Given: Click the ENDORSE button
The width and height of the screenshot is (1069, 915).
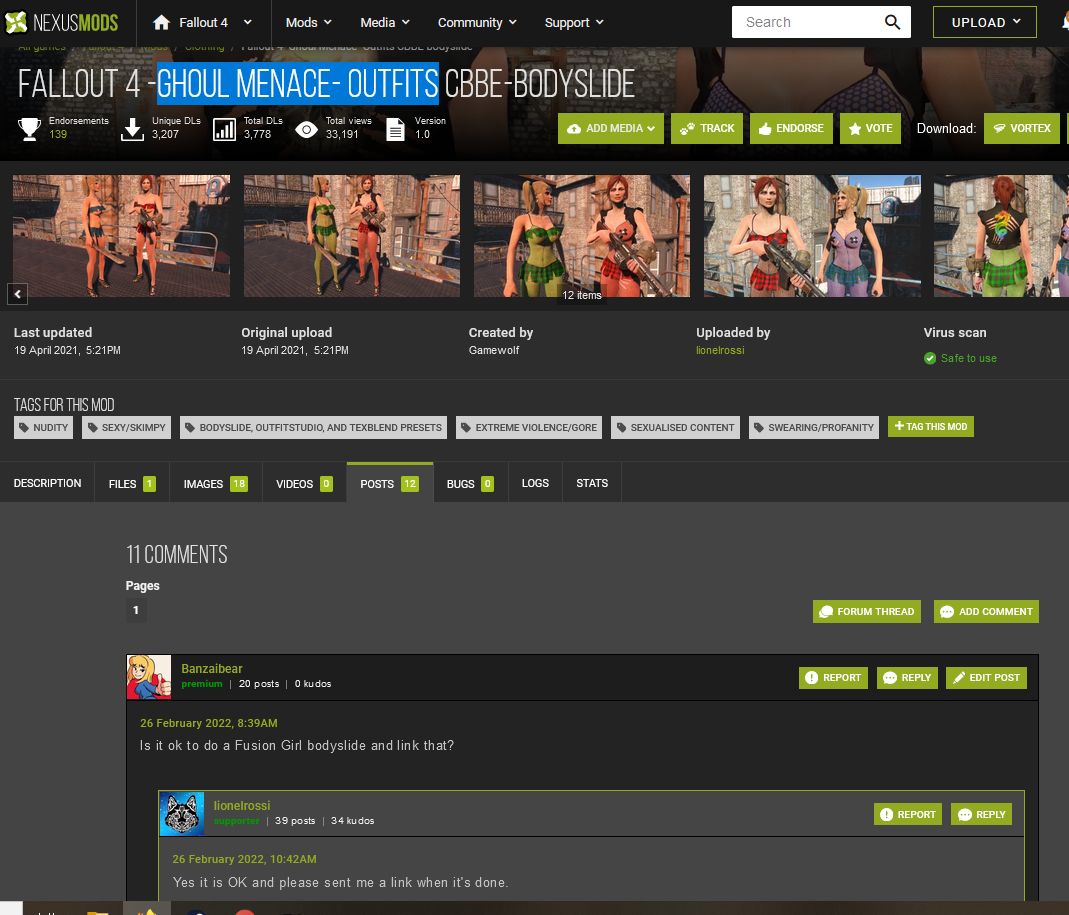Looking at the screenshot, I should pyautogui.click(x=791, y=128).
